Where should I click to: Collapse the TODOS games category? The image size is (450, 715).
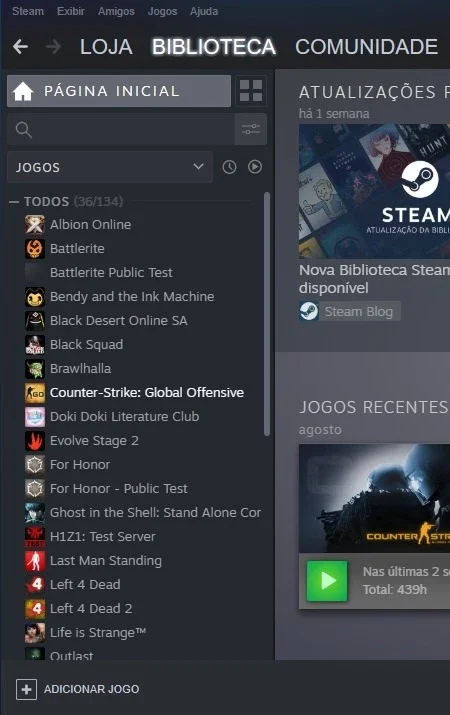[x=14, y=202]
